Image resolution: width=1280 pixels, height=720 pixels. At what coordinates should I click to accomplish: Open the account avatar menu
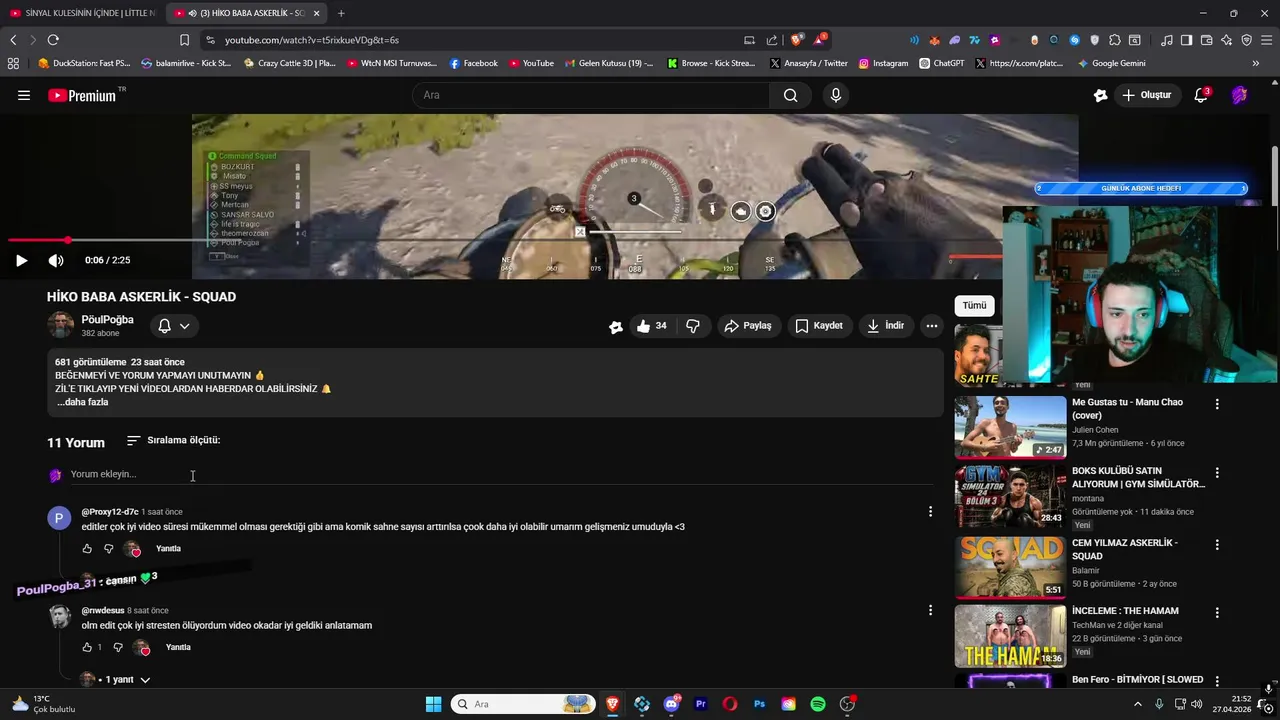point(1240,95)
